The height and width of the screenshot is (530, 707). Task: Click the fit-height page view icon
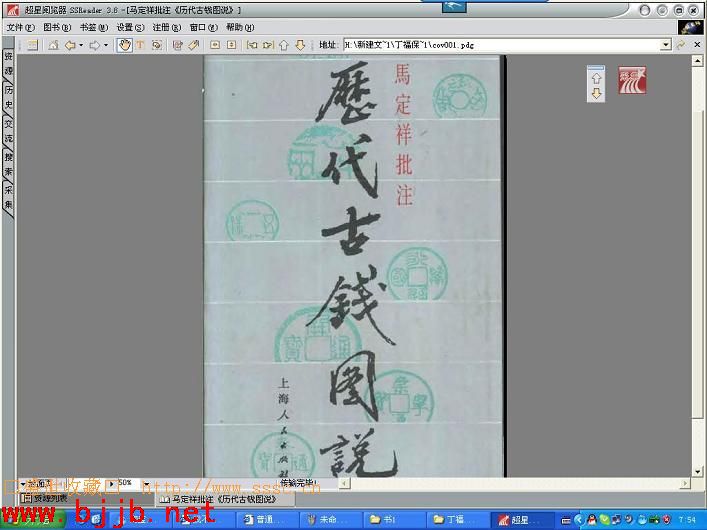[231, 45]
